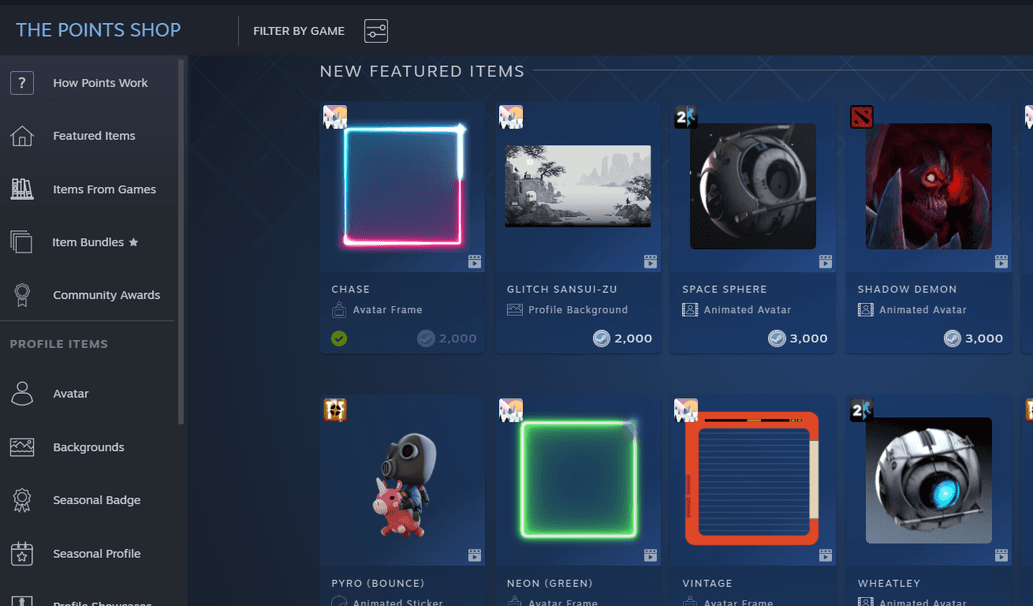Click the animated film icon on Glitch Sansui-Zu card
Viewport: 1033px width, 606px height.
(x=650, y=262)
